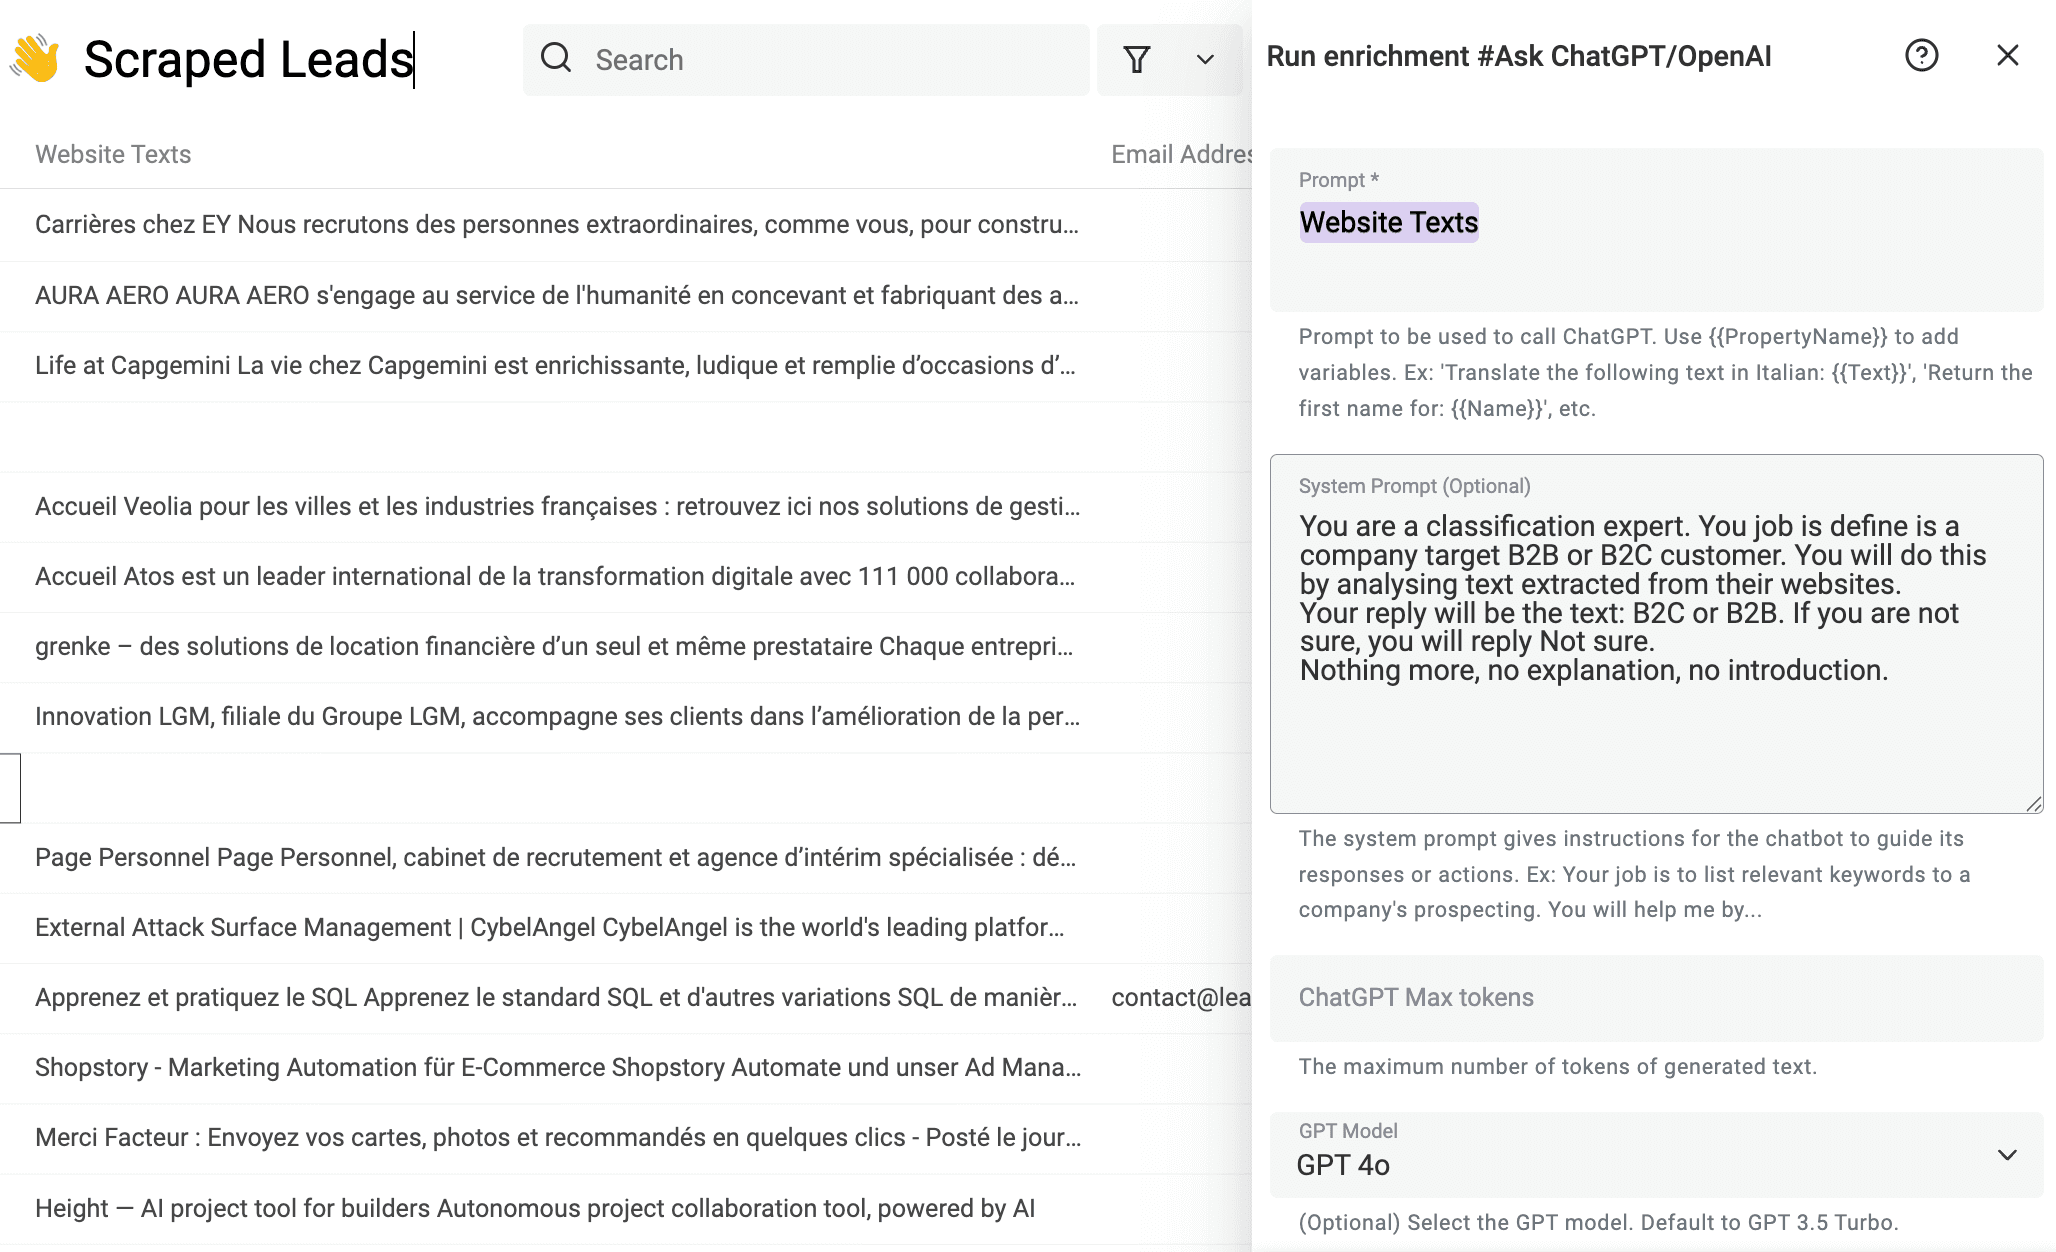Screen dimensions: 2056x1252
Task: Select the CybelAngel External Attack Surface row
Action: click(550, 927)
